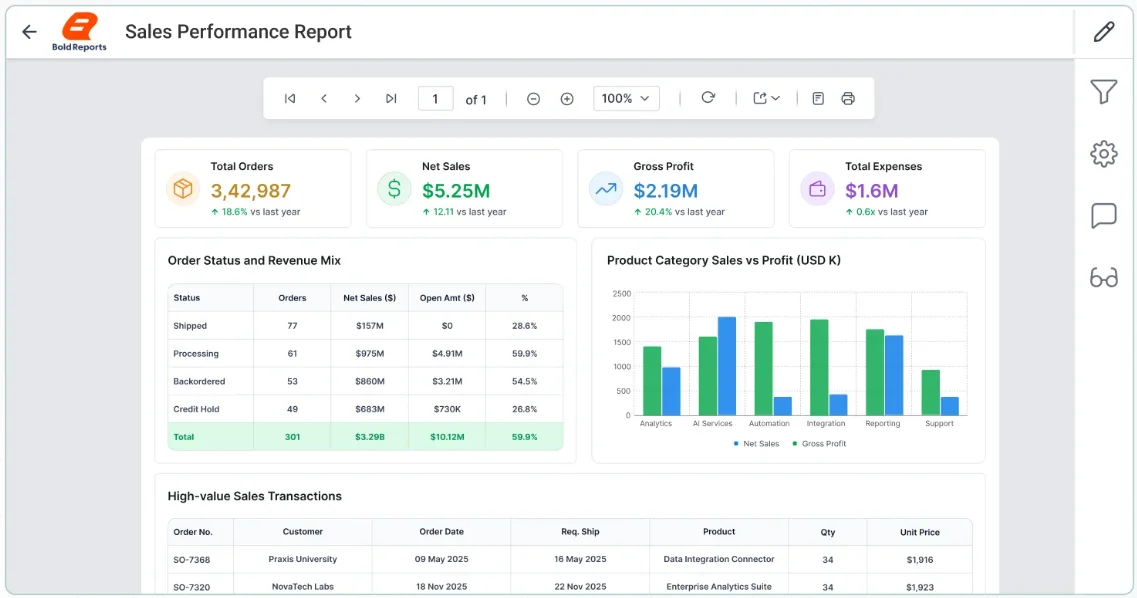Go to the previous page
The height and width of the screenshot is (598, 1137).
324,99
